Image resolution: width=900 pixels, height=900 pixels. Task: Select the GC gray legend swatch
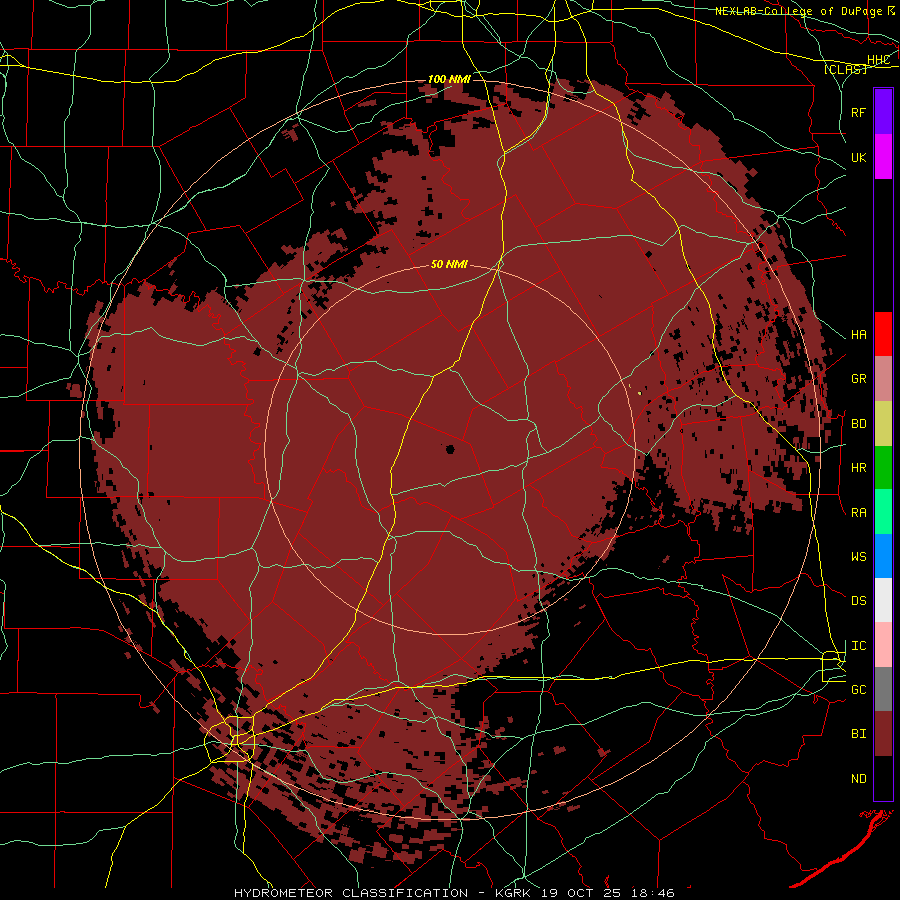[x=883, y=689]
